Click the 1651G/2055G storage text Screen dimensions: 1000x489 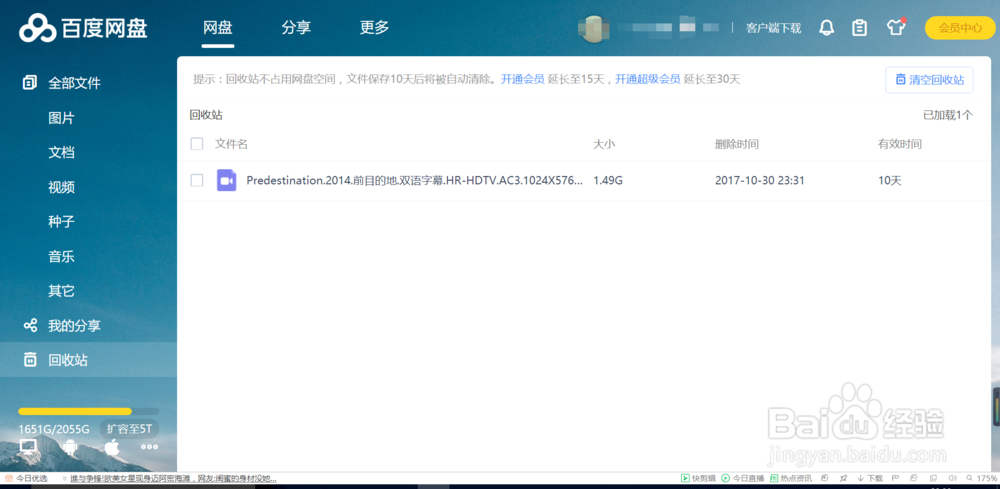[54, 428]
